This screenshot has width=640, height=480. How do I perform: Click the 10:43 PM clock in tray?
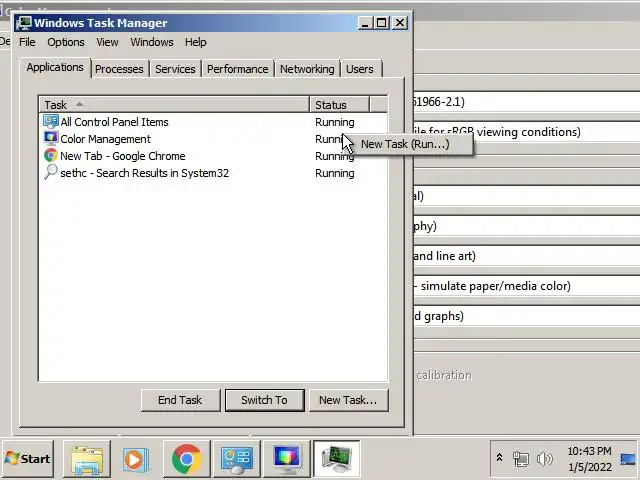[x=589, y=451]
